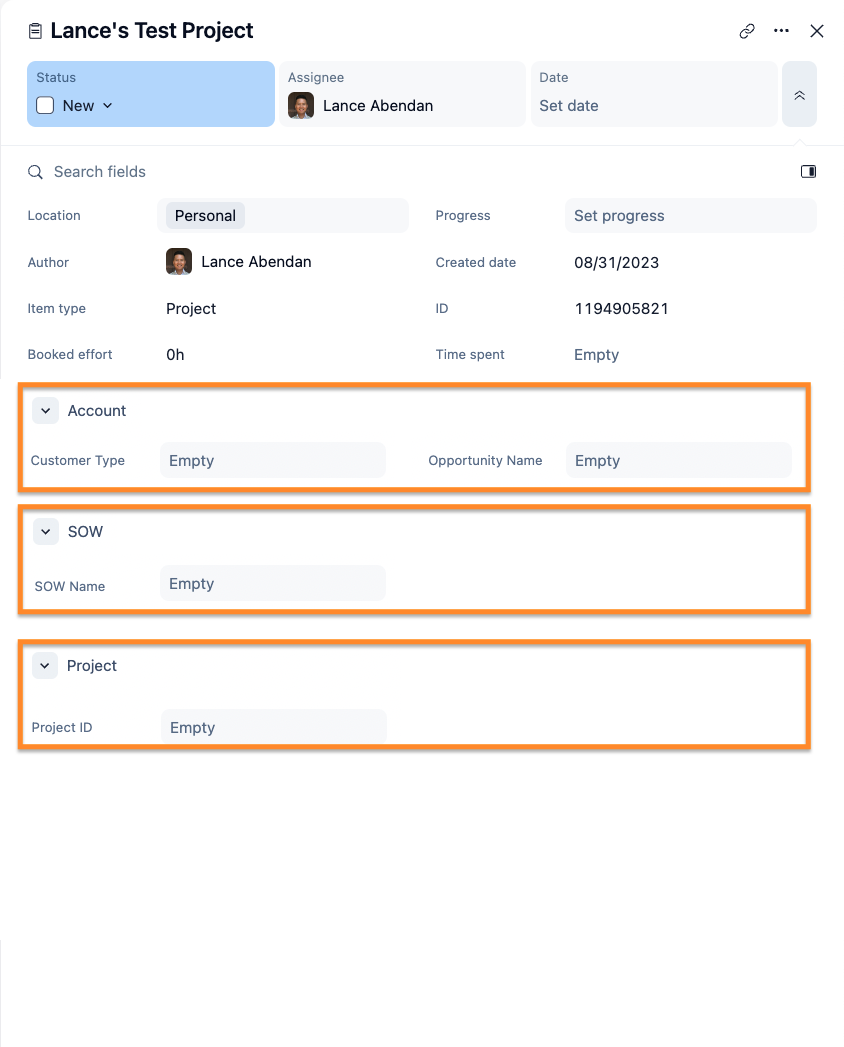Collapse the header fields with double chevron
Screen dimensions: 844x1047
(x=799, y=95)
